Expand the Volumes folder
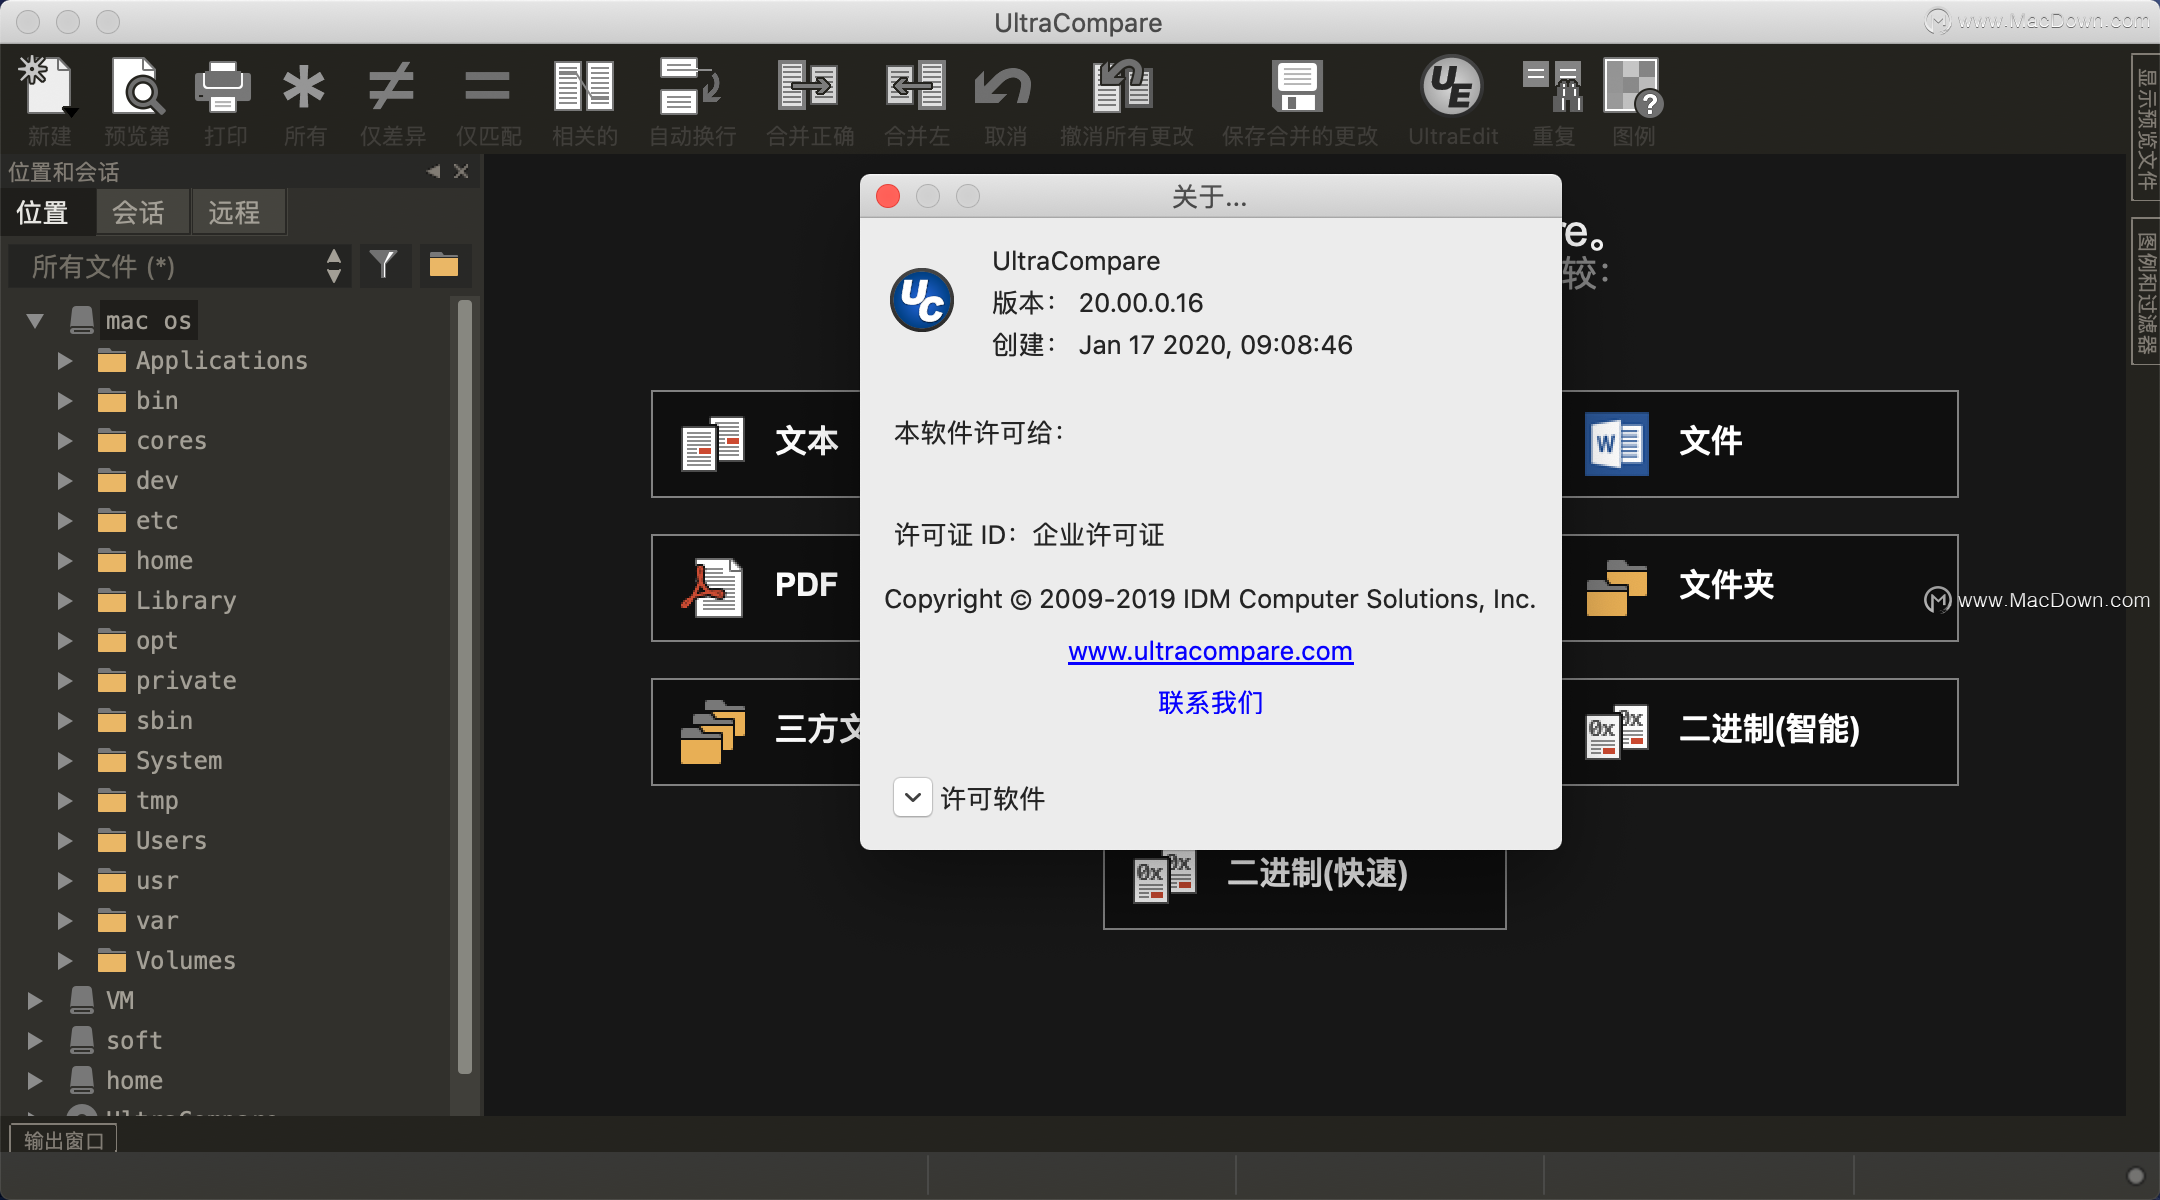 tap(65, 961)
